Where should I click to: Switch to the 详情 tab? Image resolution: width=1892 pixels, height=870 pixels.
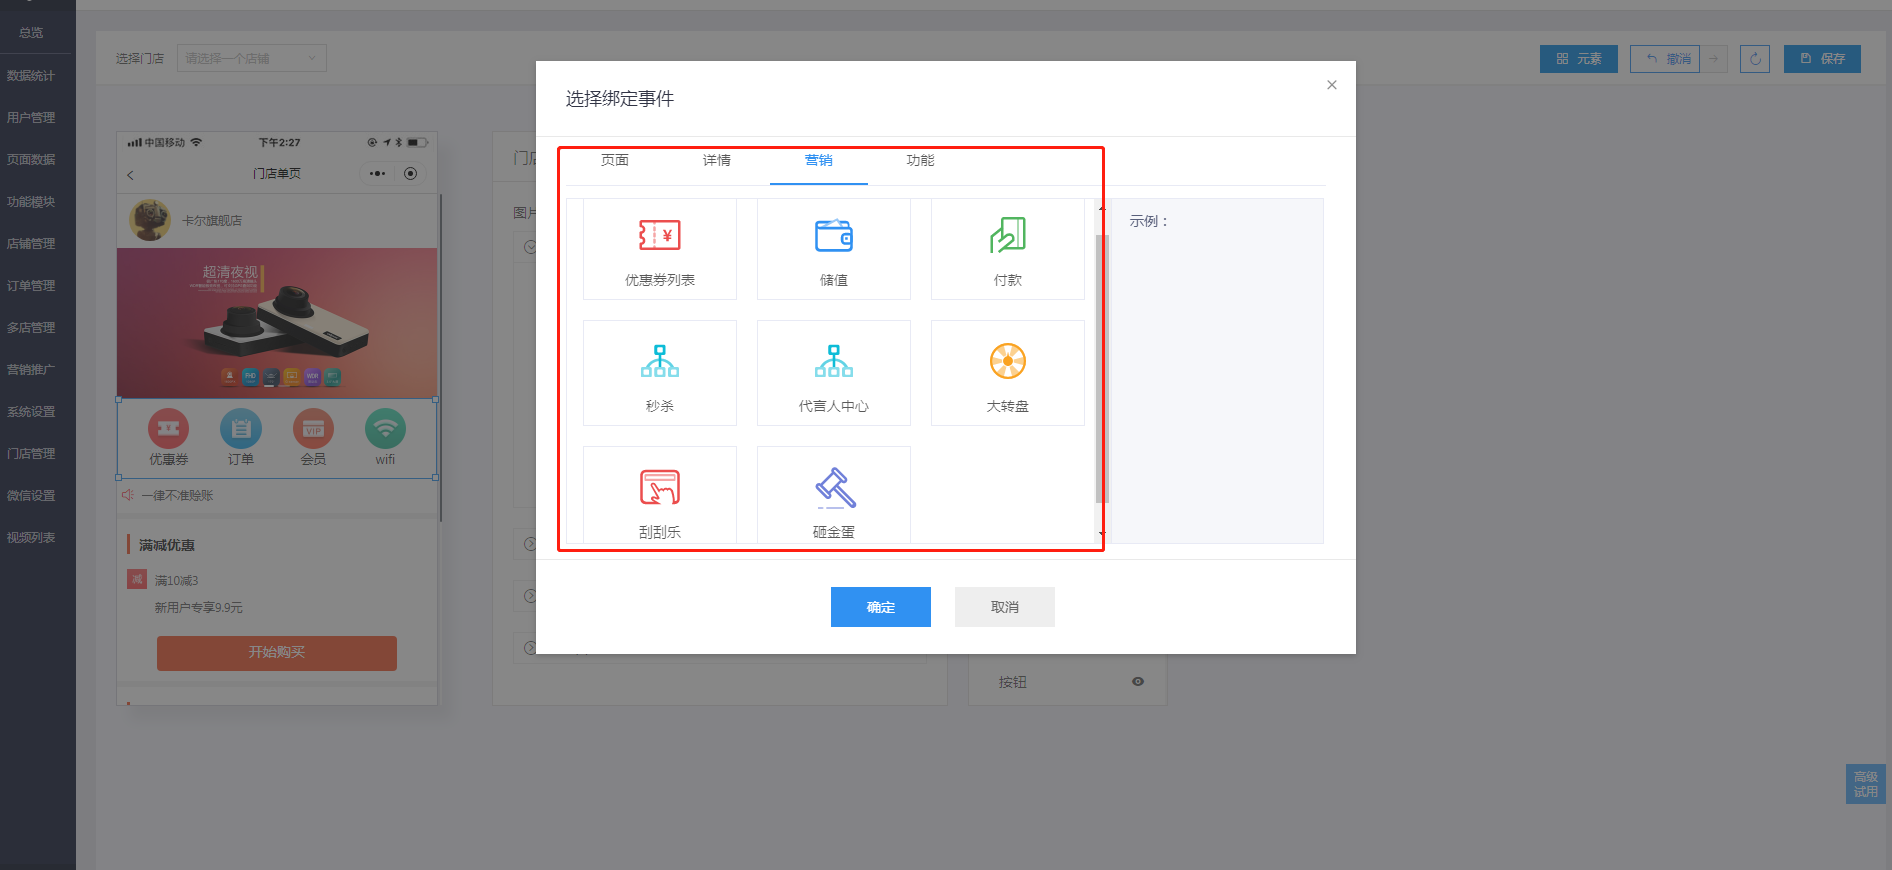pyautogui.click(x=717, y=161)
